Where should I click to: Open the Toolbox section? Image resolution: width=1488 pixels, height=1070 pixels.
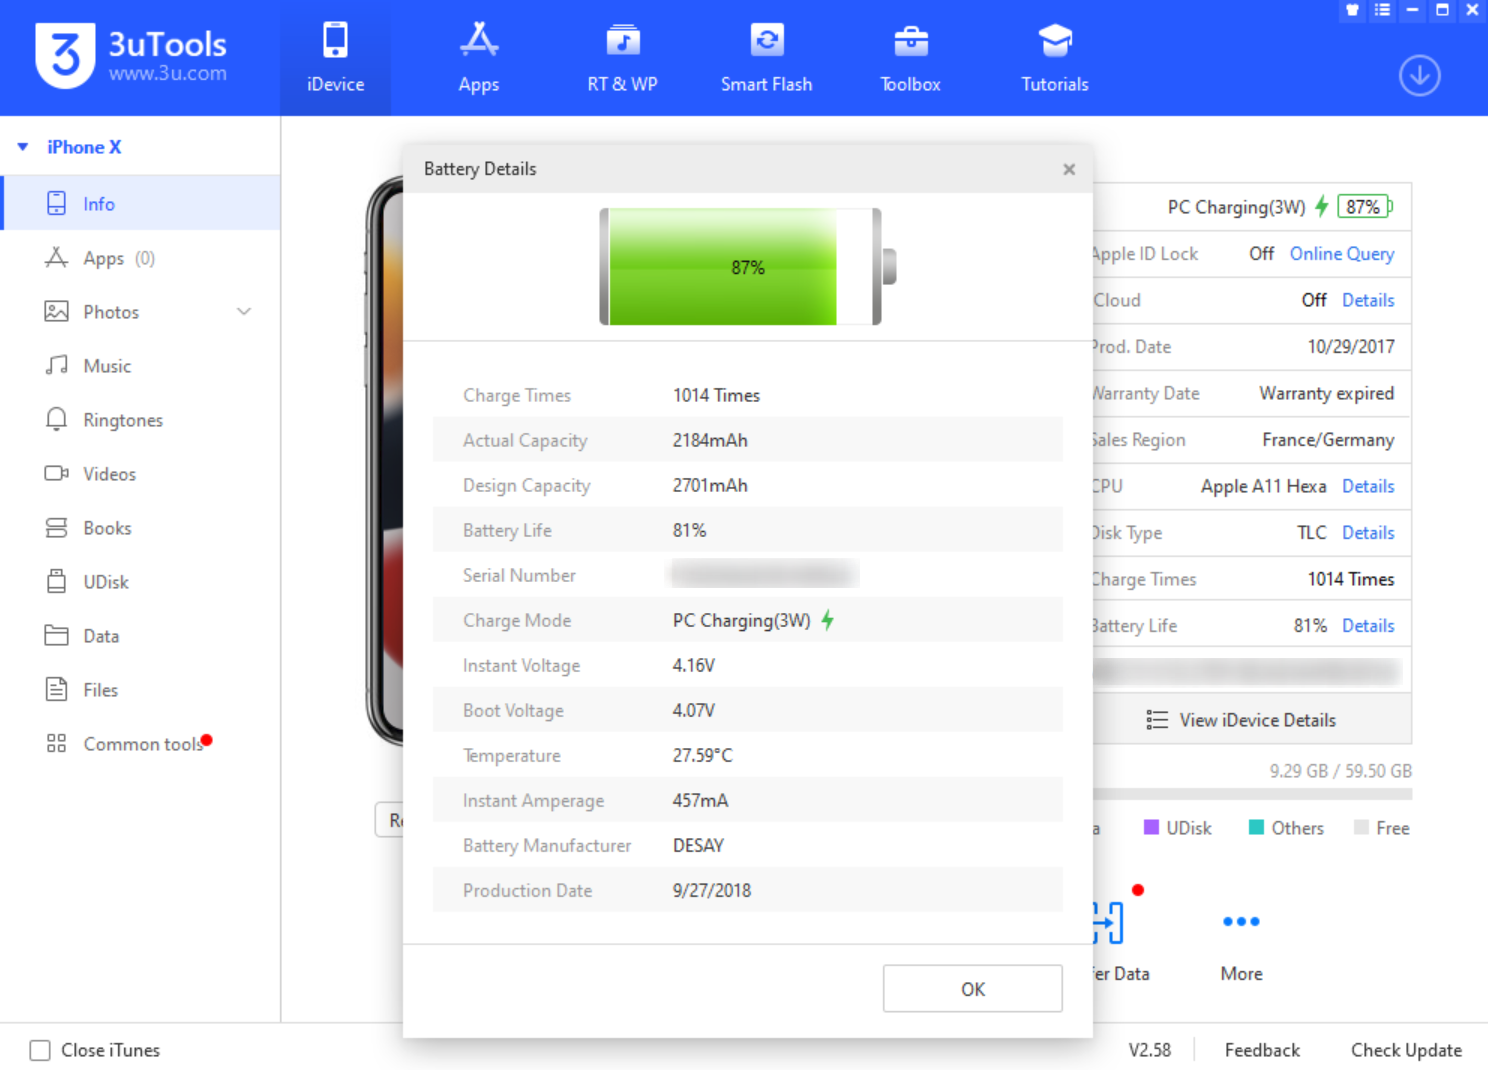(910, 58)
